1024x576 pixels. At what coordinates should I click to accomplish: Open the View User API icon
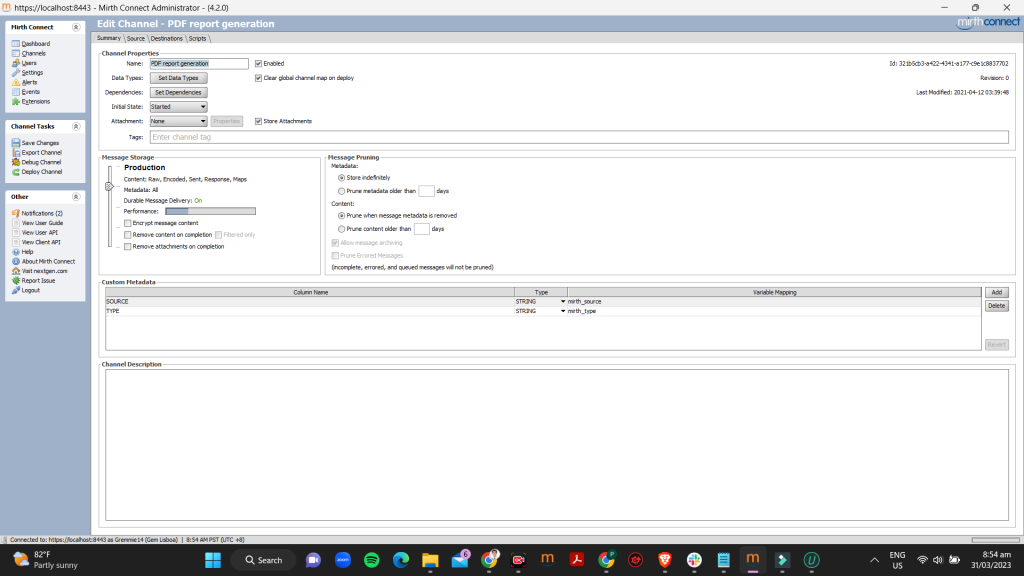(16, 232)
